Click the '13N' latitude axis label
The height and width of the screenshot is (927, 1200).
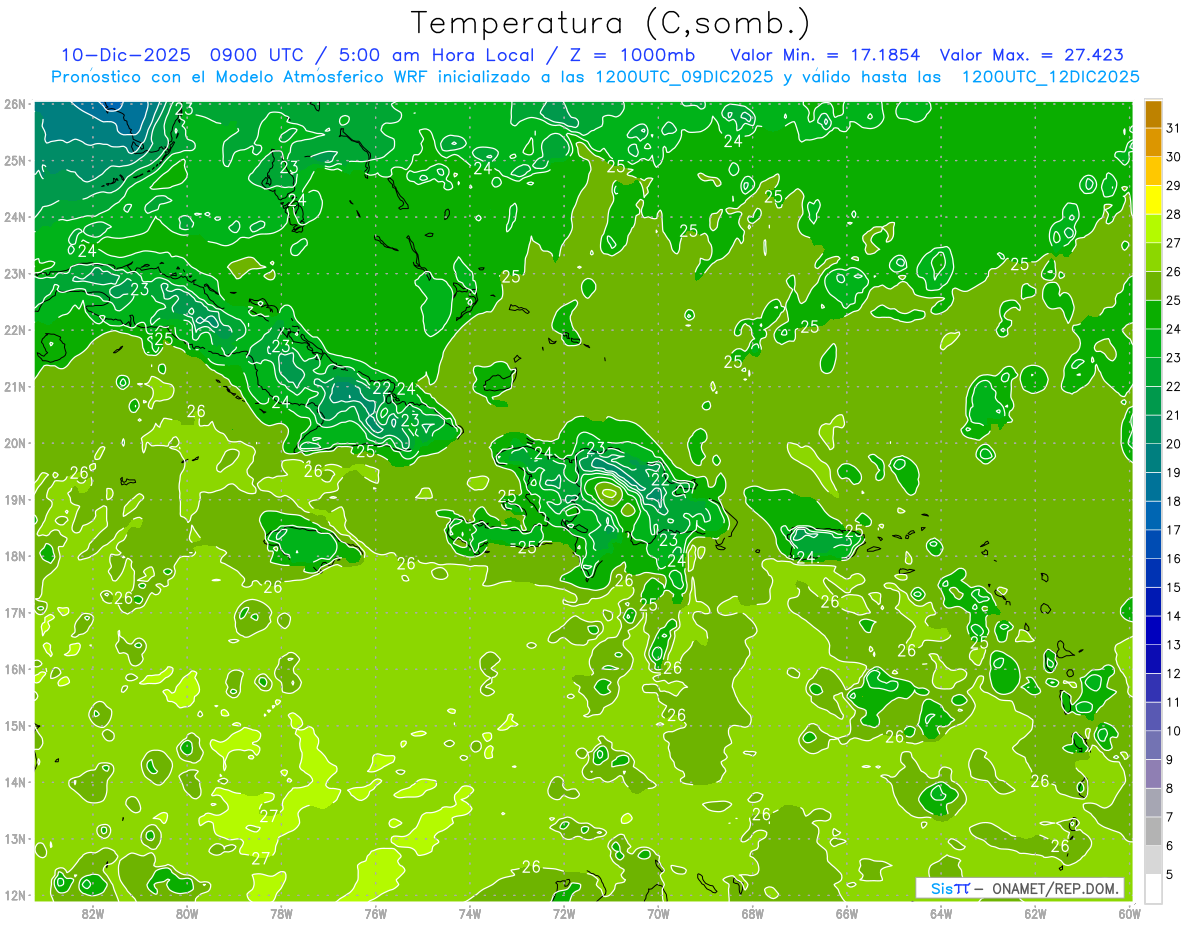15,838
